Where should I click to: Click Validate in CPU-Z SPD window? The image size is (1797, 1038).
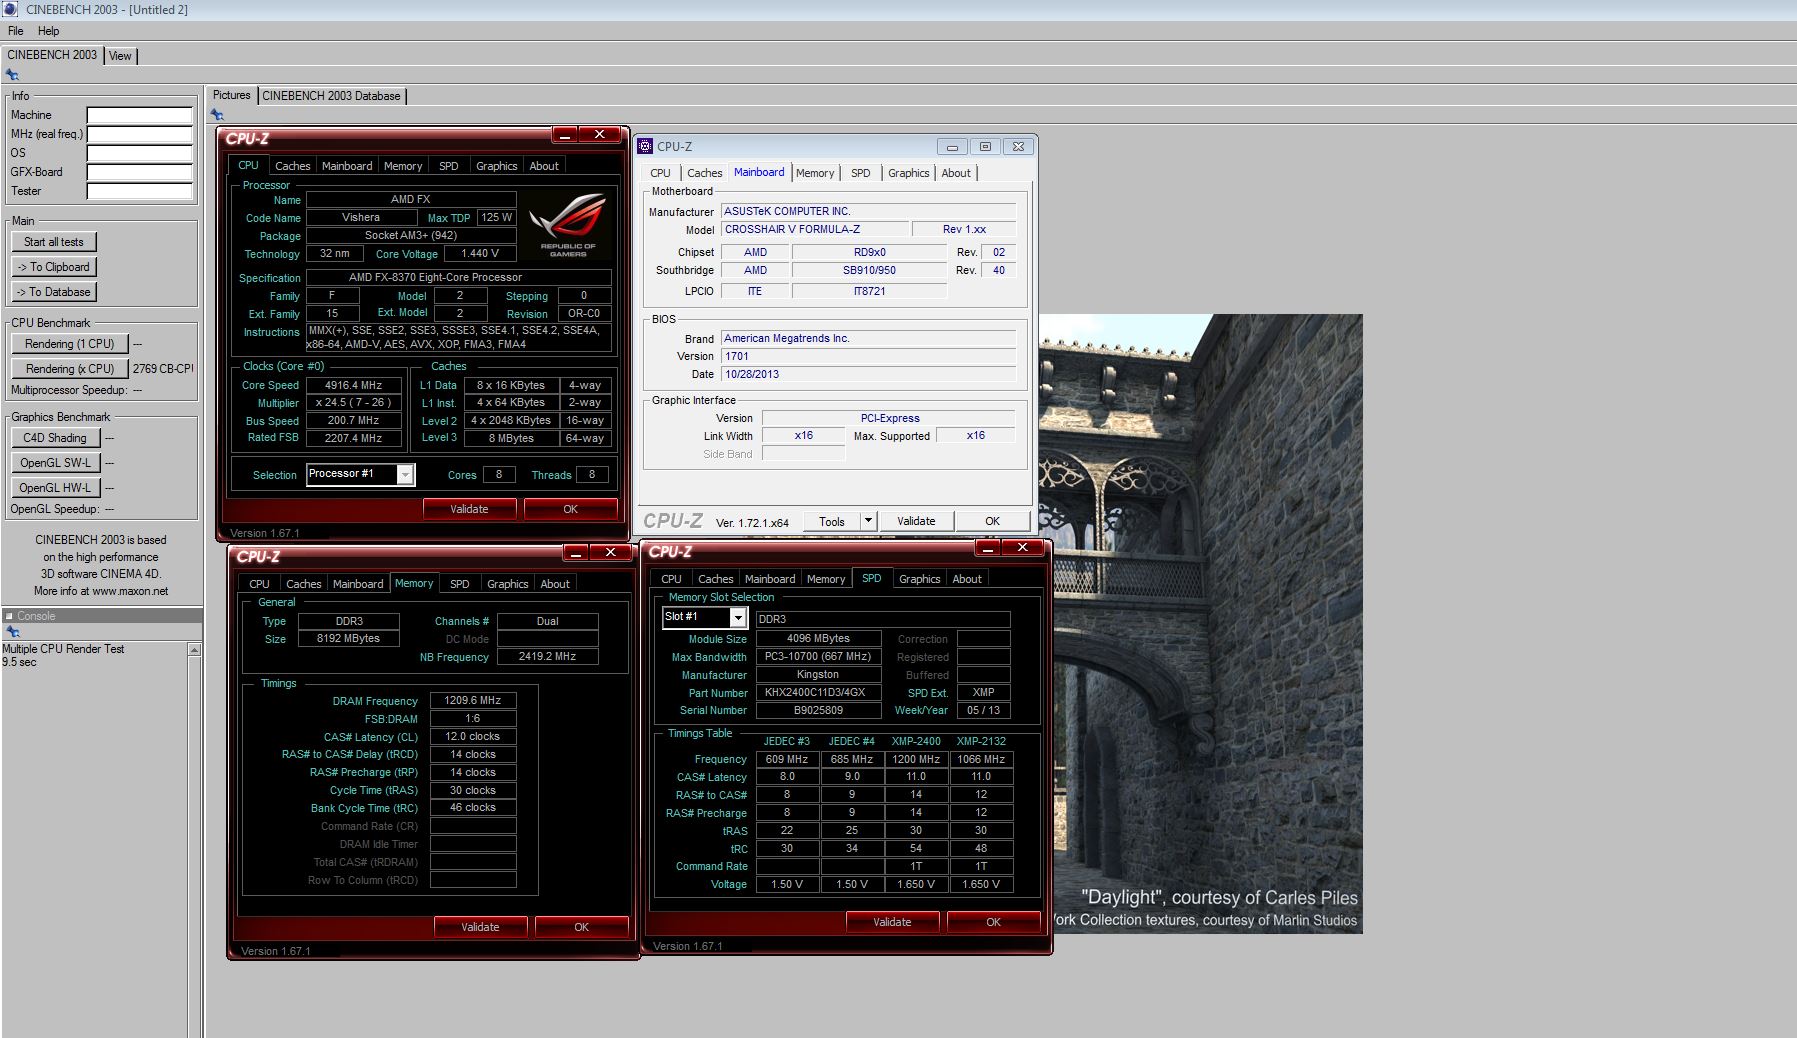(892, 922)
